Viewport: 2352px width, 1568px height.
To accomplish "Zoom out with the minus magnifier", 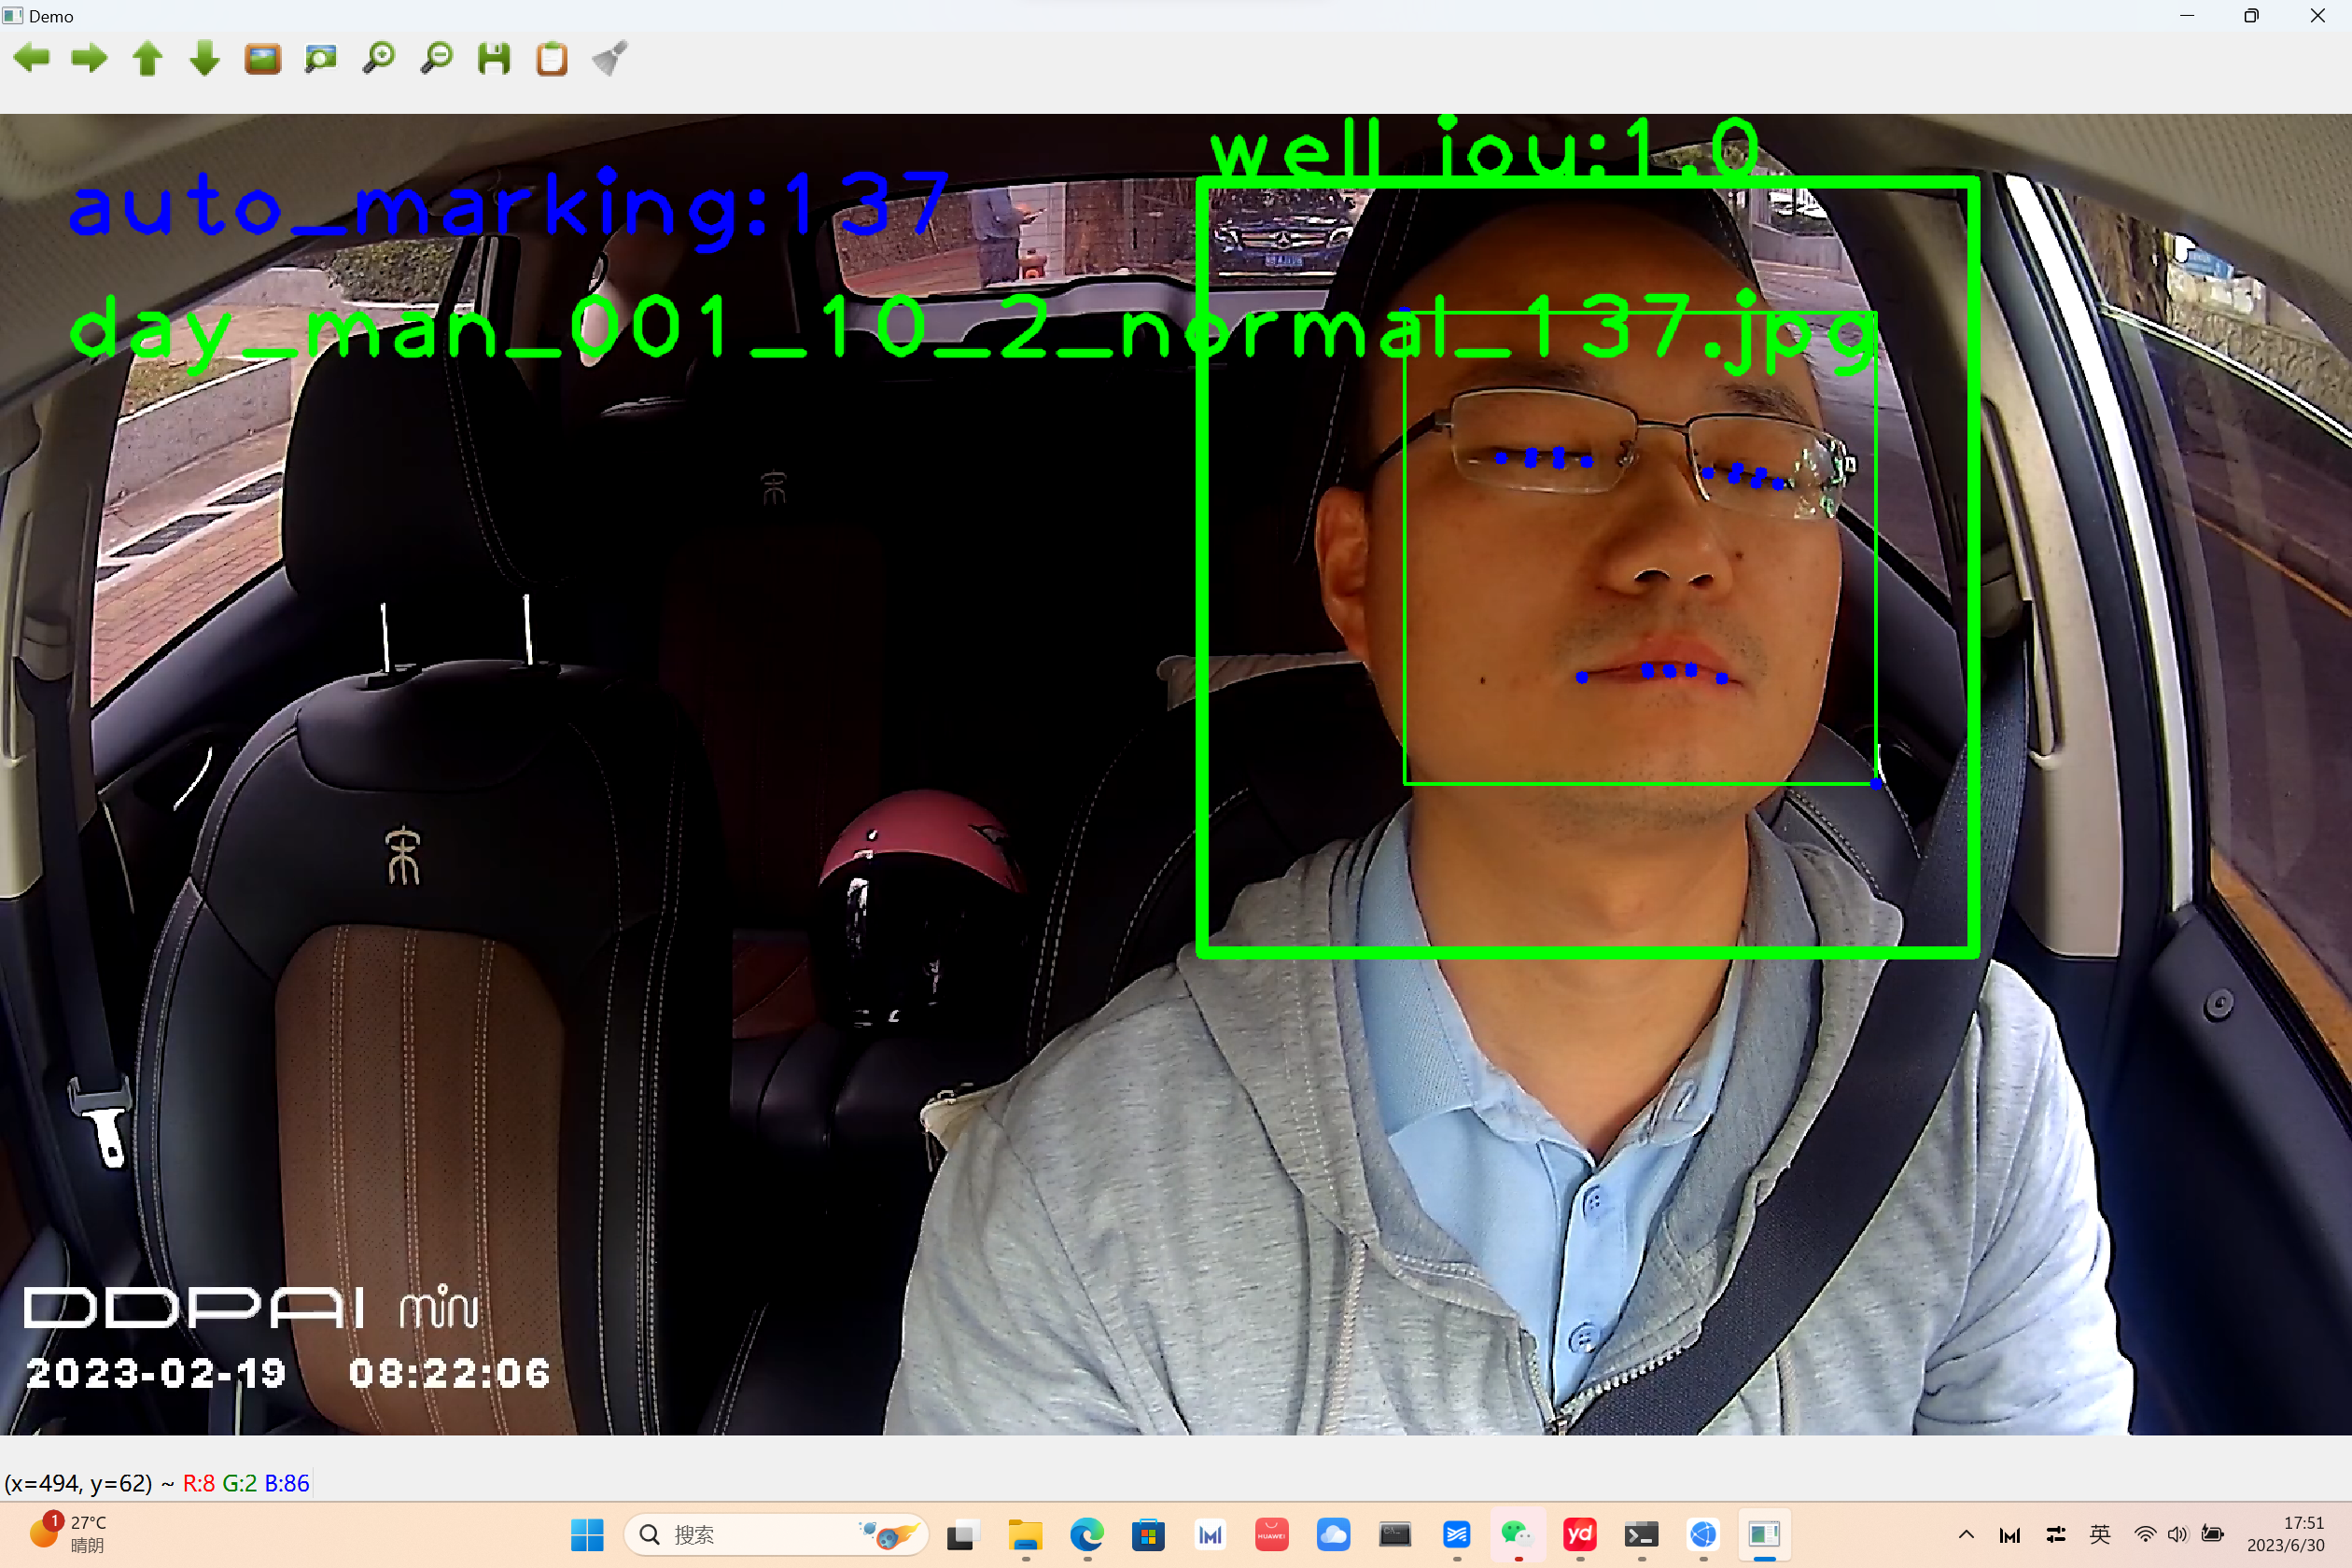I will pos(437,58).
